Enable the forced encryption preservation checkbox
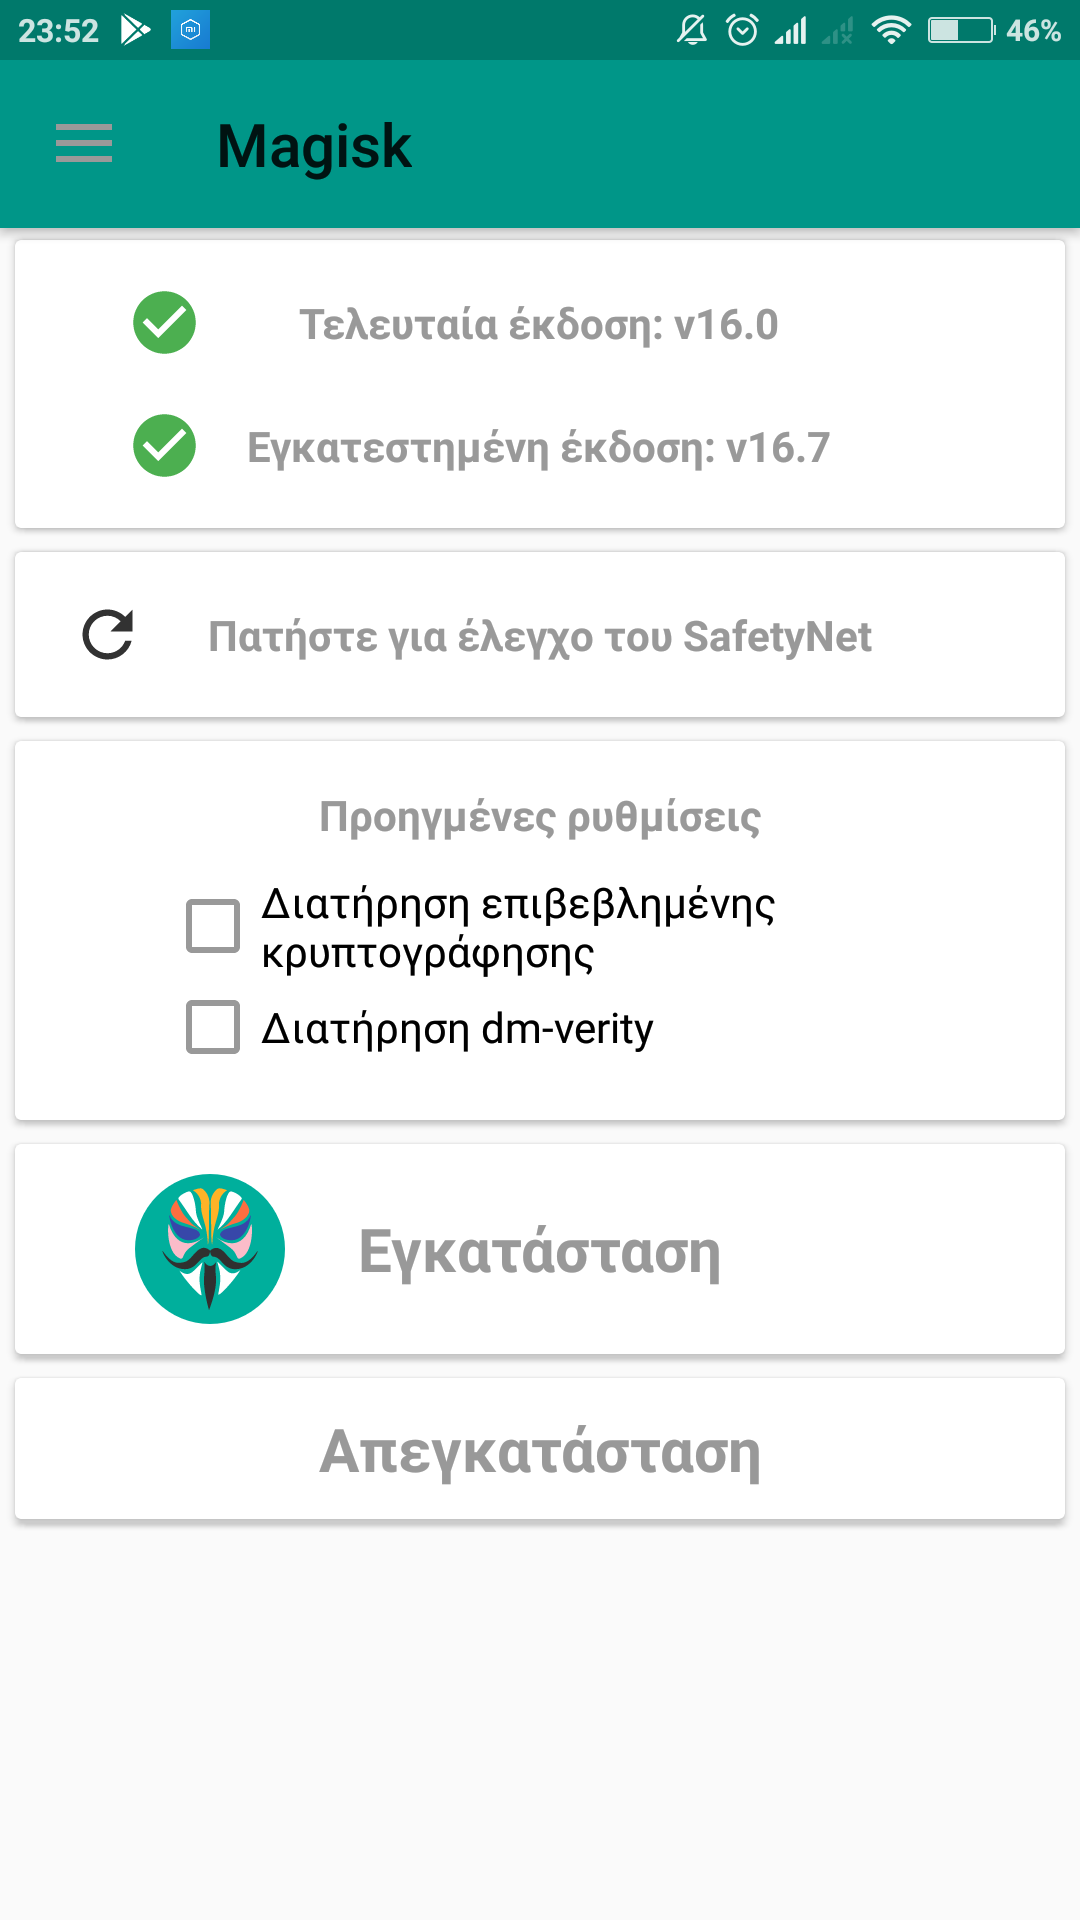 (x=213, y=926)
